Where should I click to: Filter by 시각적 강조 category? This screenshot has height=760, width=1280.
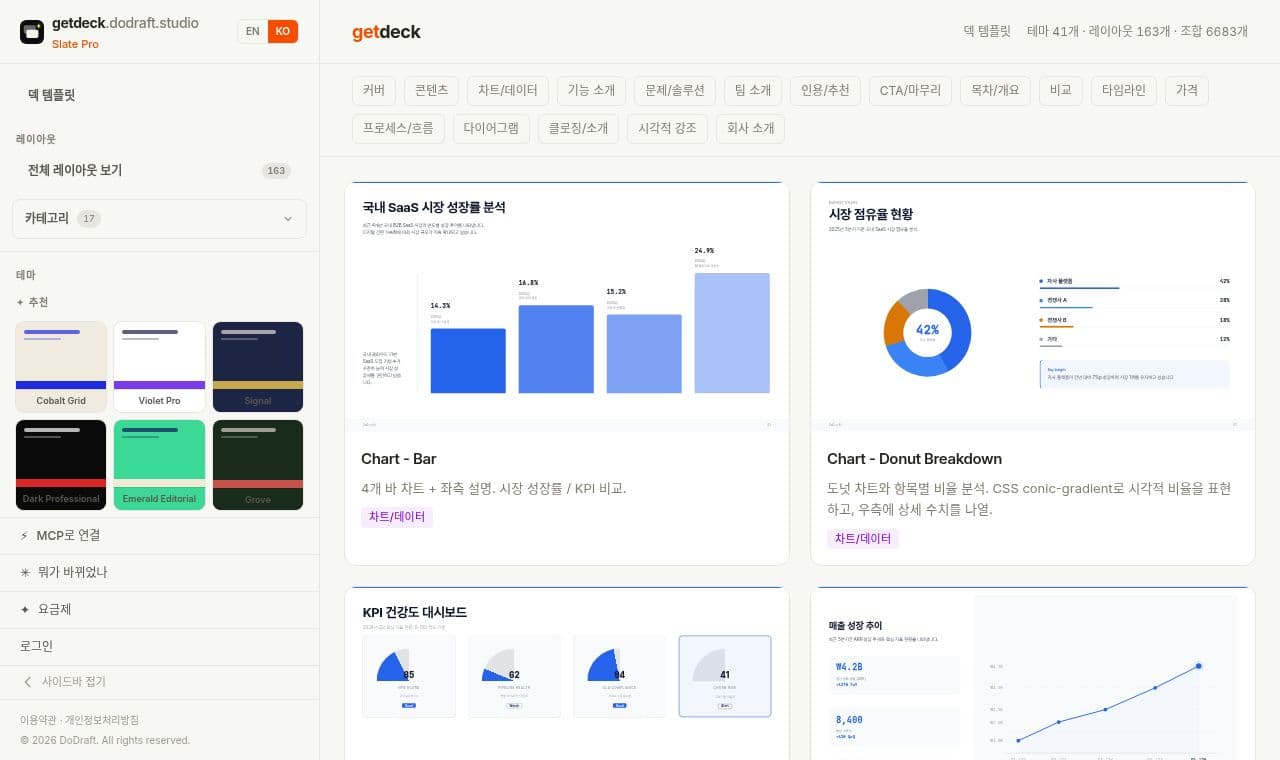click(668, 129)
